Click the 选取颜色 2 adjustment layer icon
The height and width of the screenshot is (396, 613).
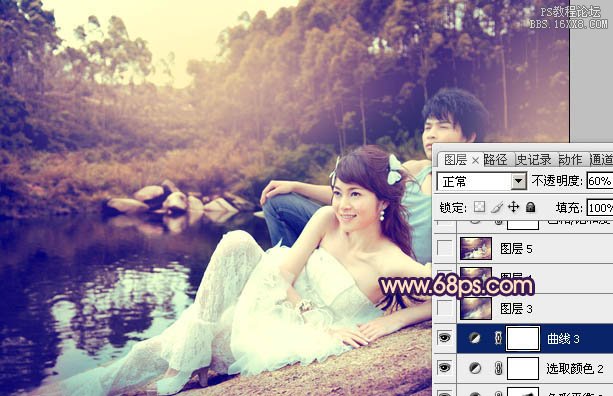[475, 368]
